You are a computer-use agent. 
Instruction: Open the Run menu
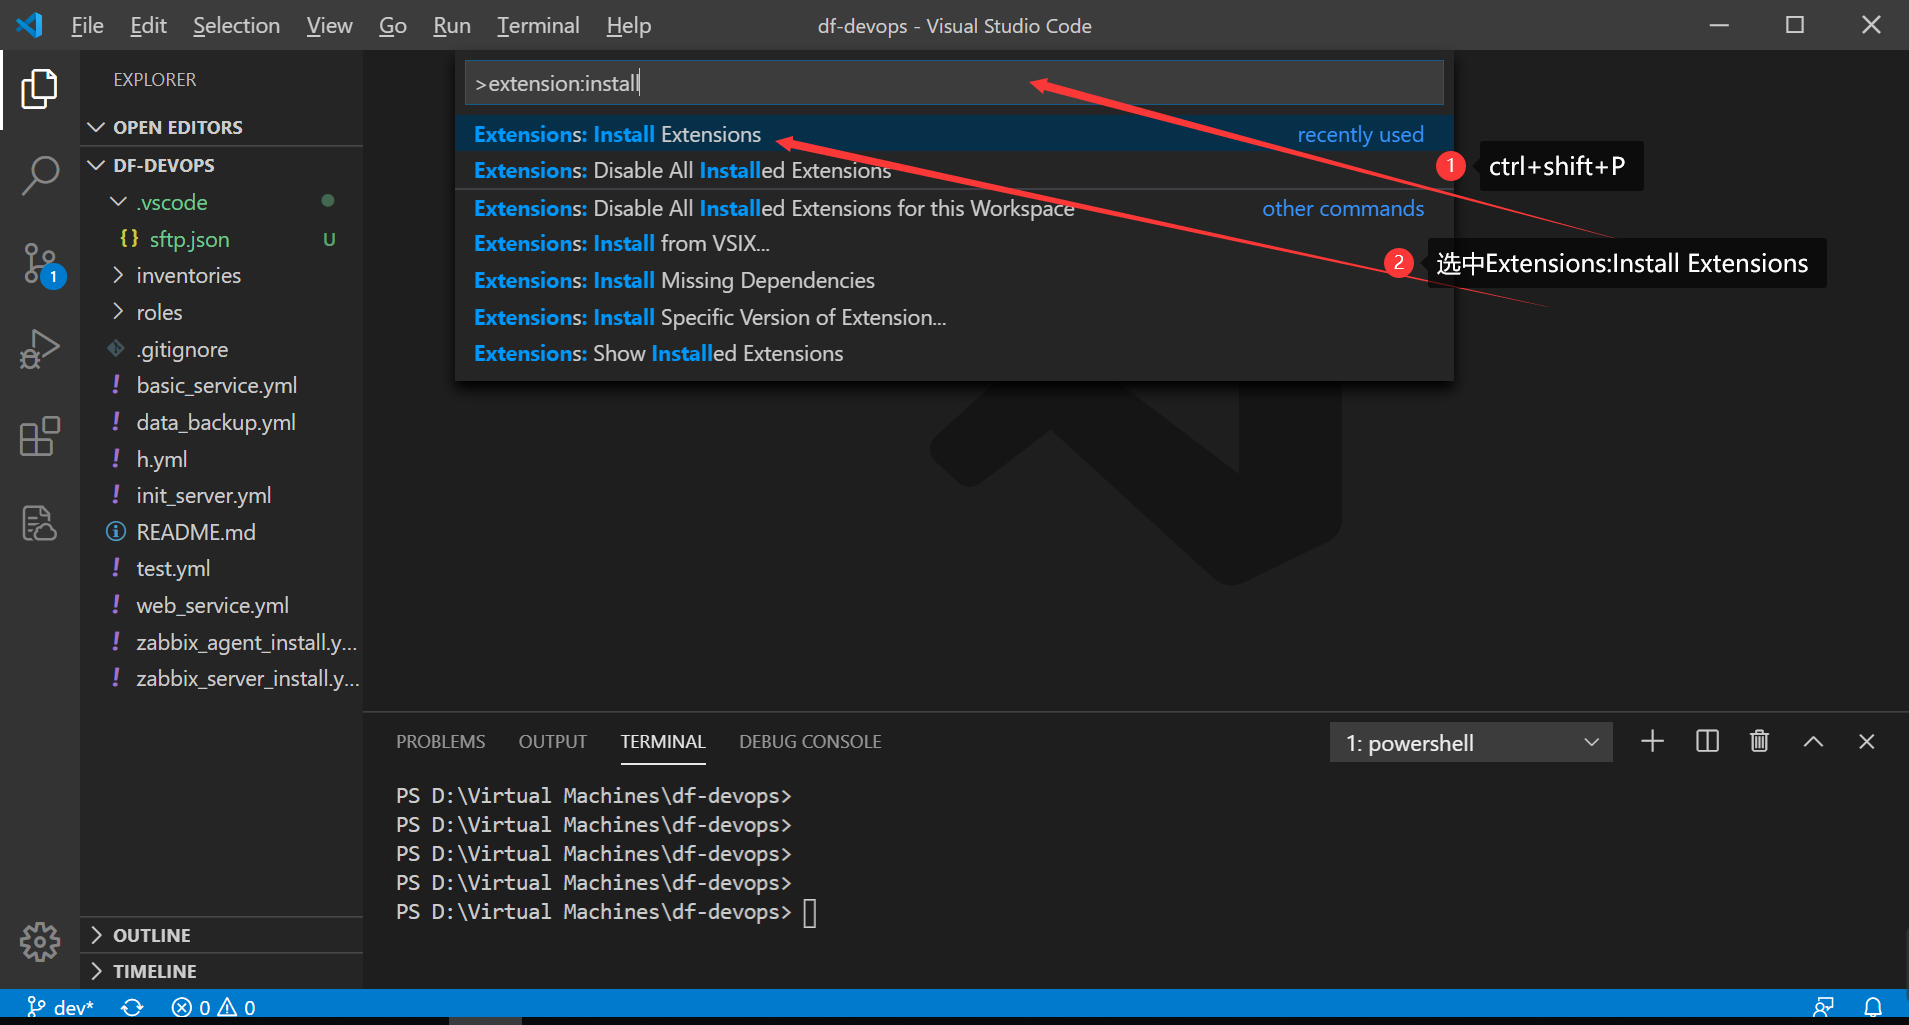(x=451, y=25)
